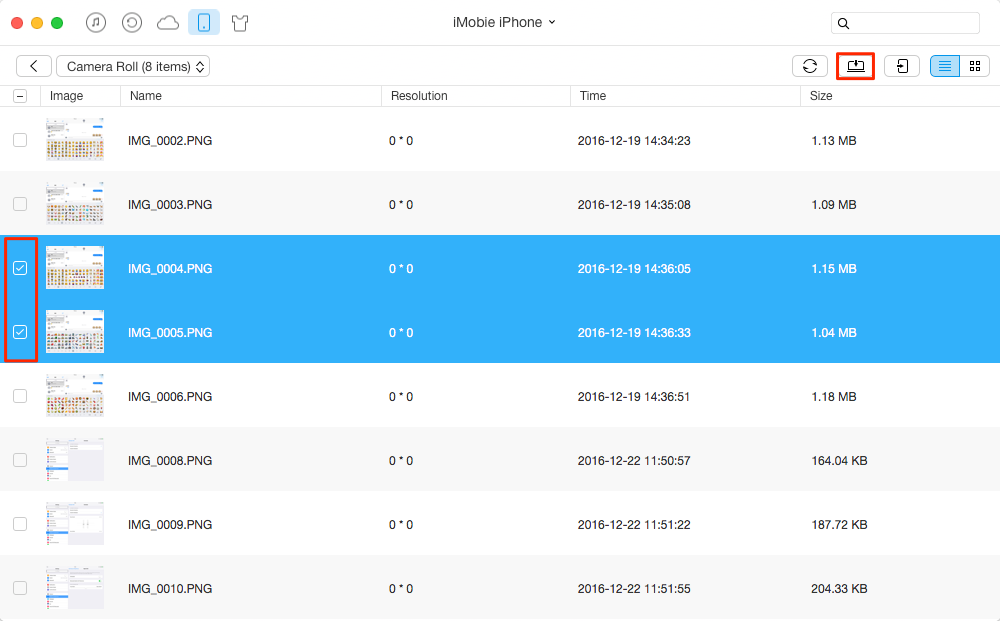Check the box for IMG_0006.PNG

pos(20,396)
